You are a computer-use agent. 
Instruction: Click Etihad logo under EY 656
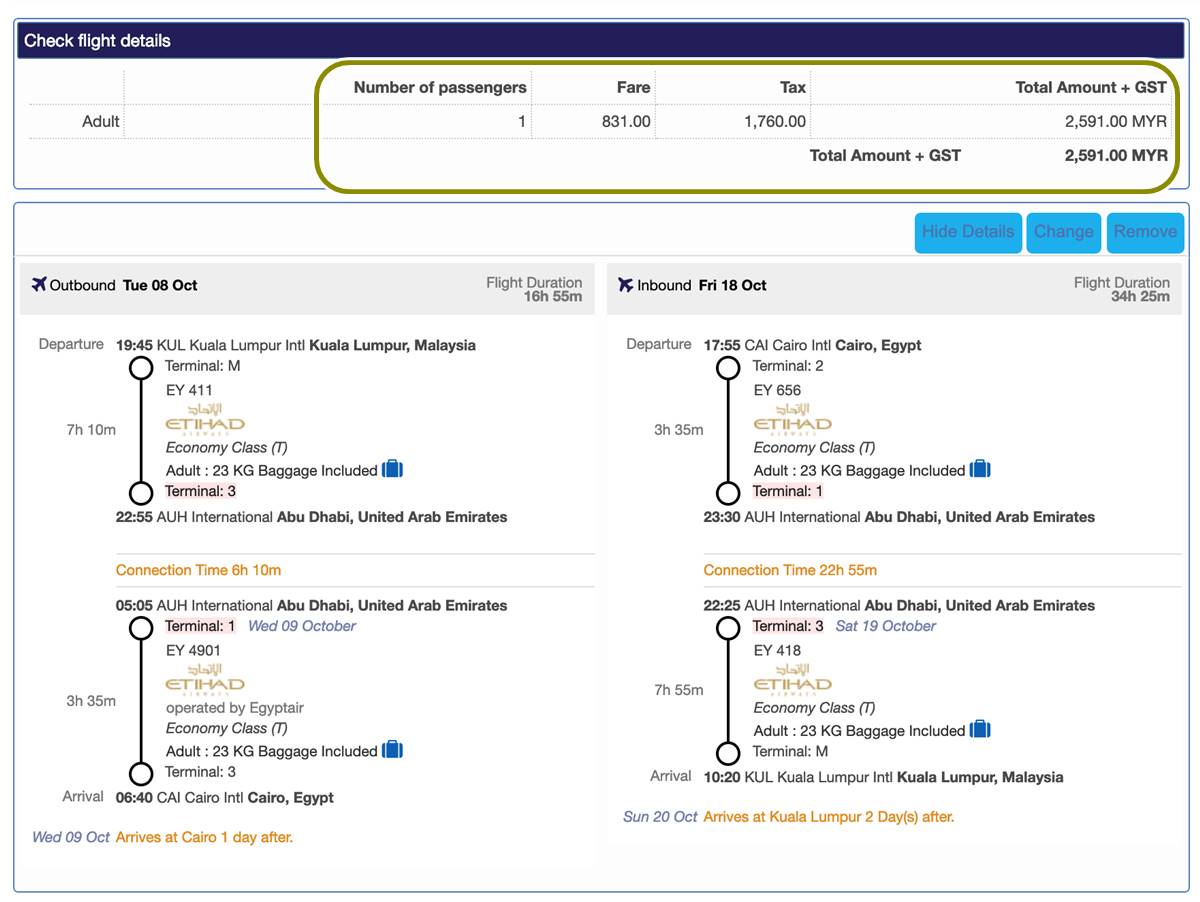click(x=793, y=419)
